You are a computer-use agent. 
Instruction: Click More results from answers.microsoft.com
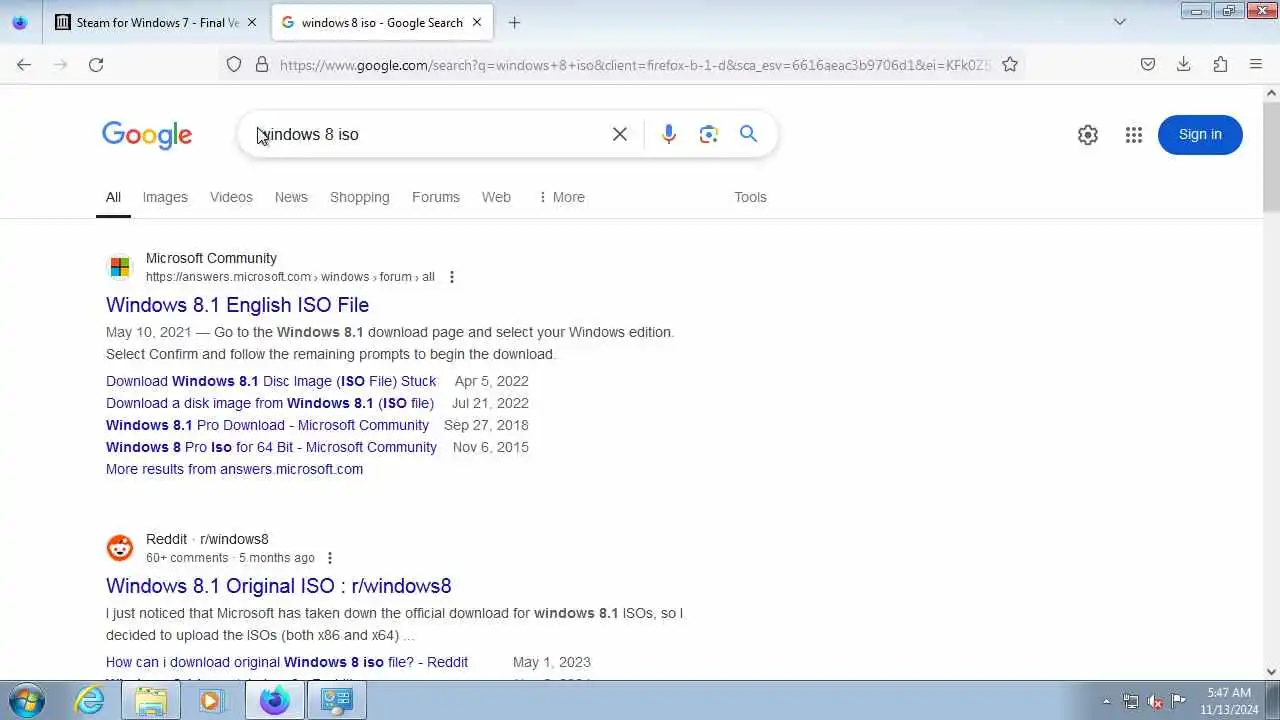coord(234,469)
